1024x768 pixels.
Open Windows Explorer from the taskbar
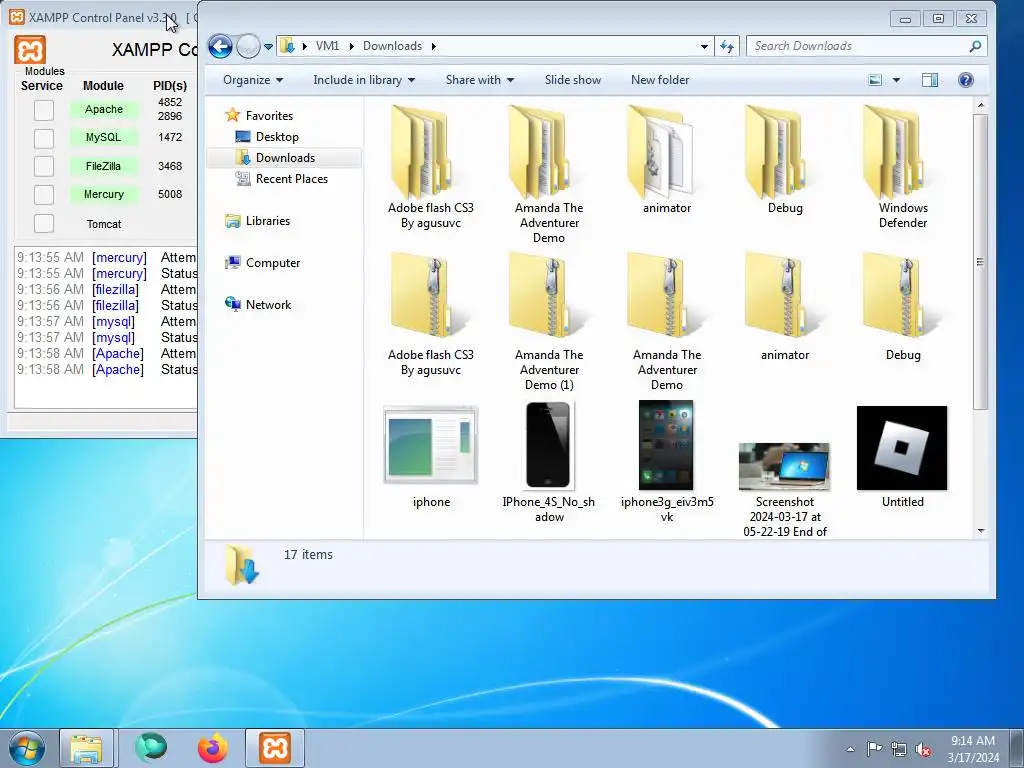(x=86, y=748)
